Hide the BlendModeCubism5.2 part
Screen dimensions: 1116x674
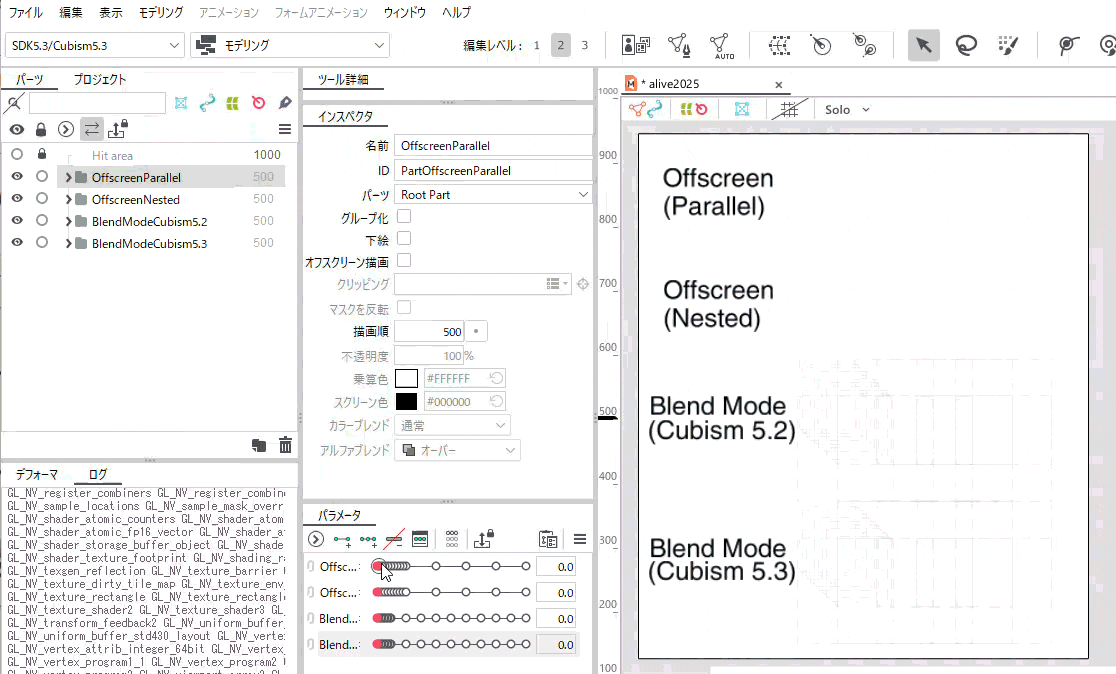(x=17, y=221)
